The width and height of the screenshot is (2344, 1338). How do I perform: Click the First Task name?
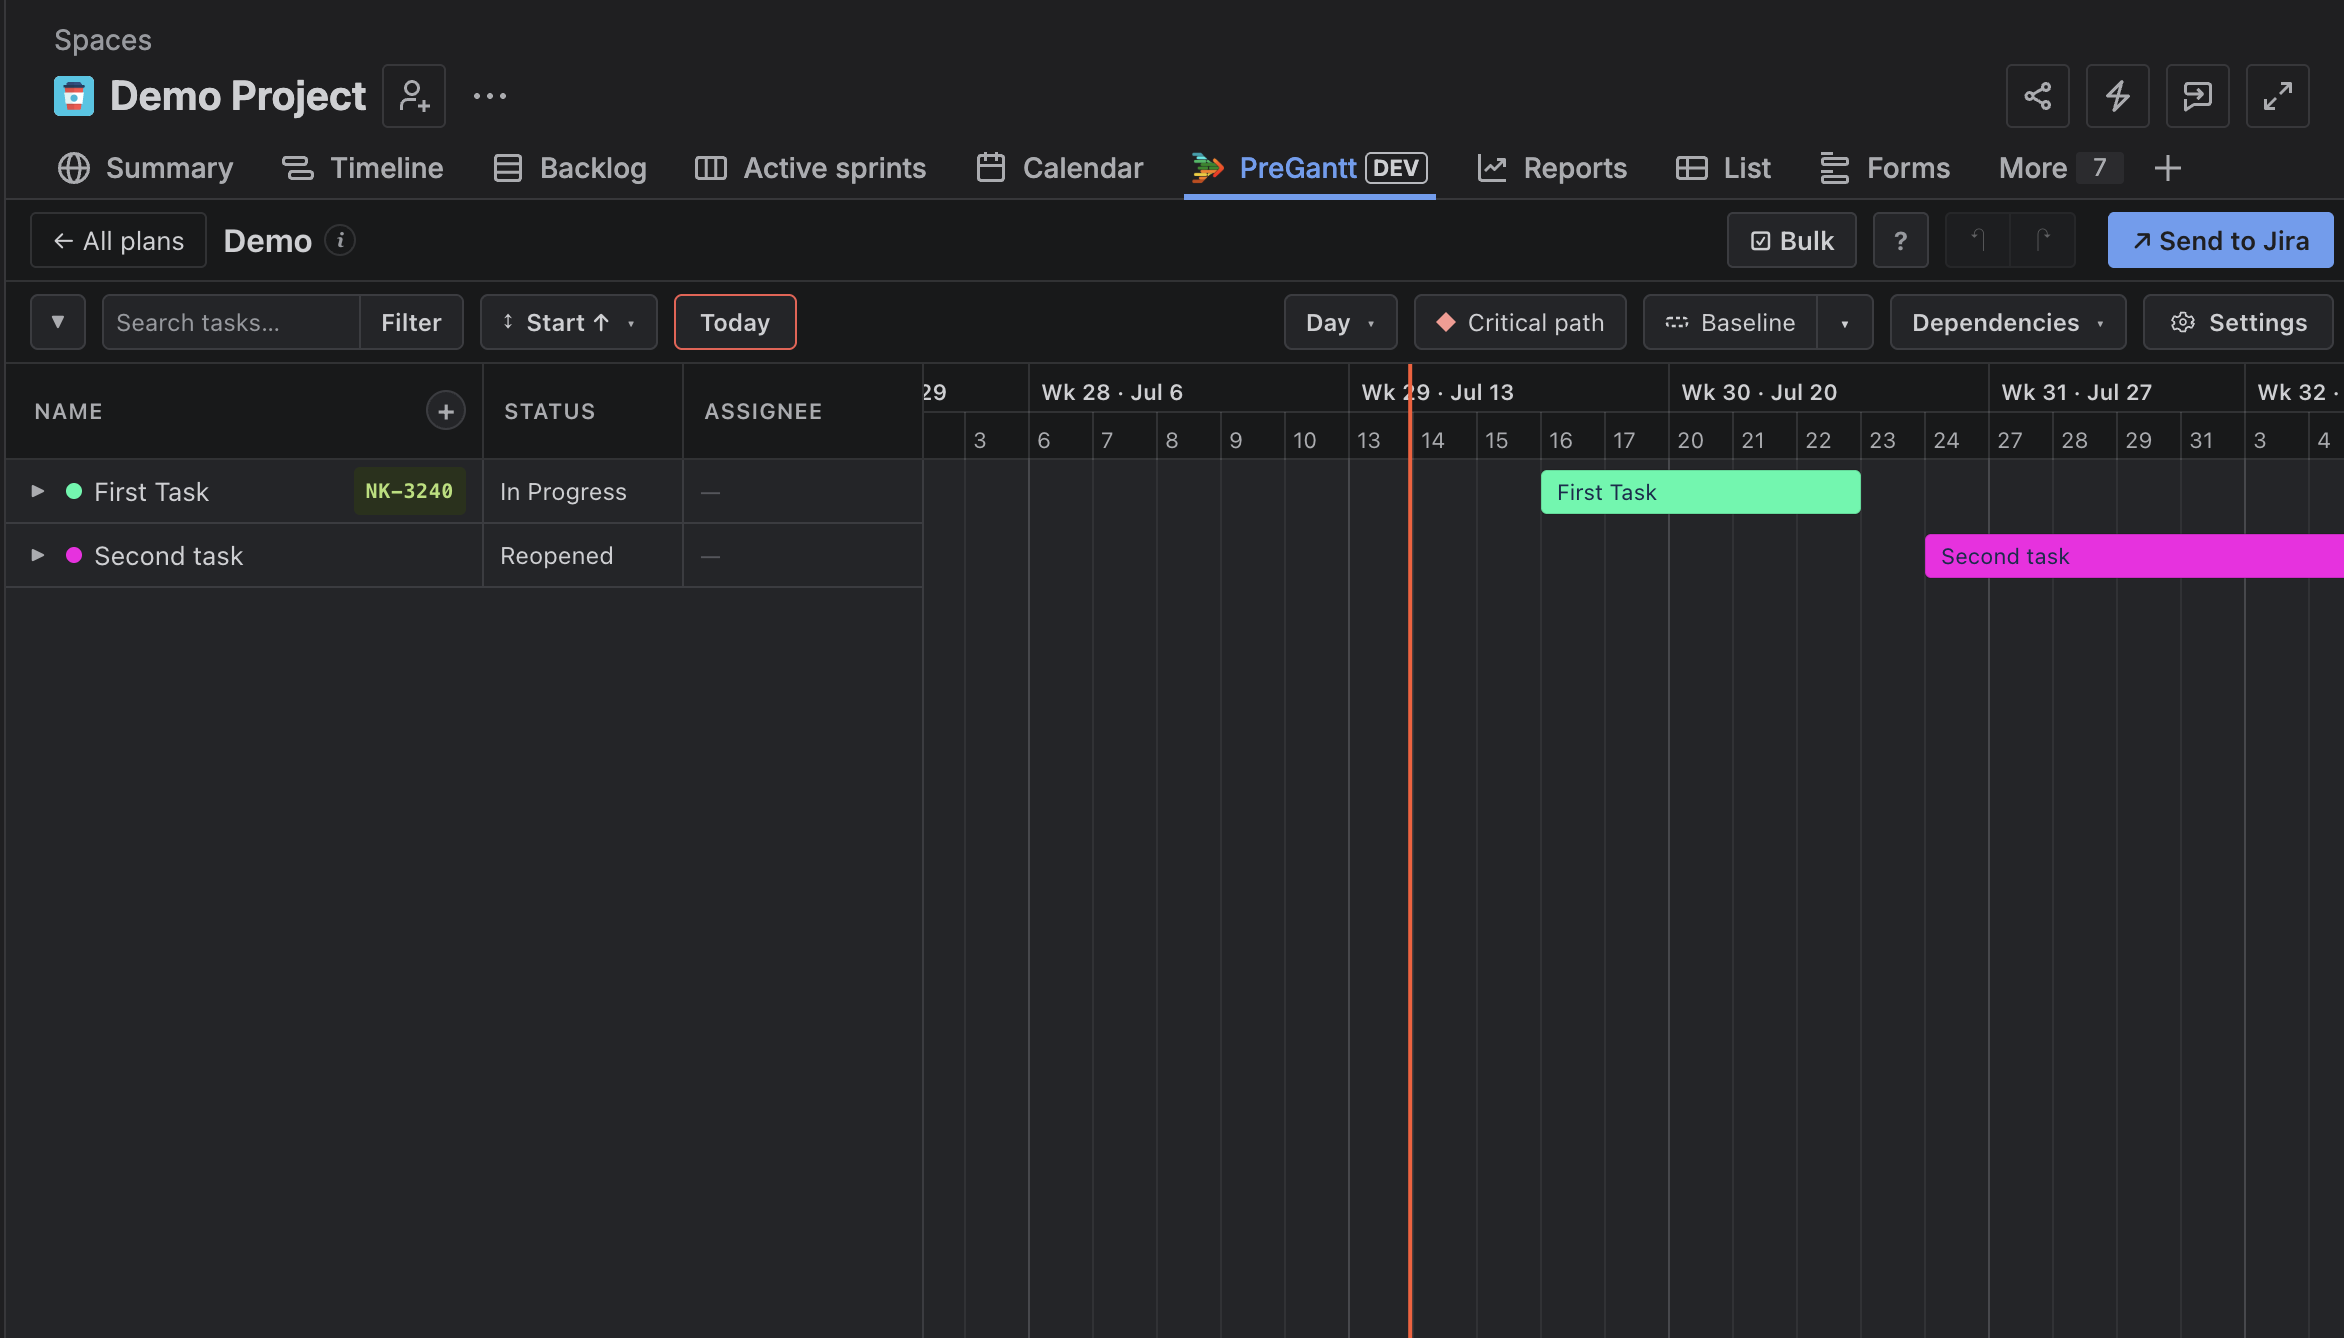pyautogui.click(x=151, y=491)
